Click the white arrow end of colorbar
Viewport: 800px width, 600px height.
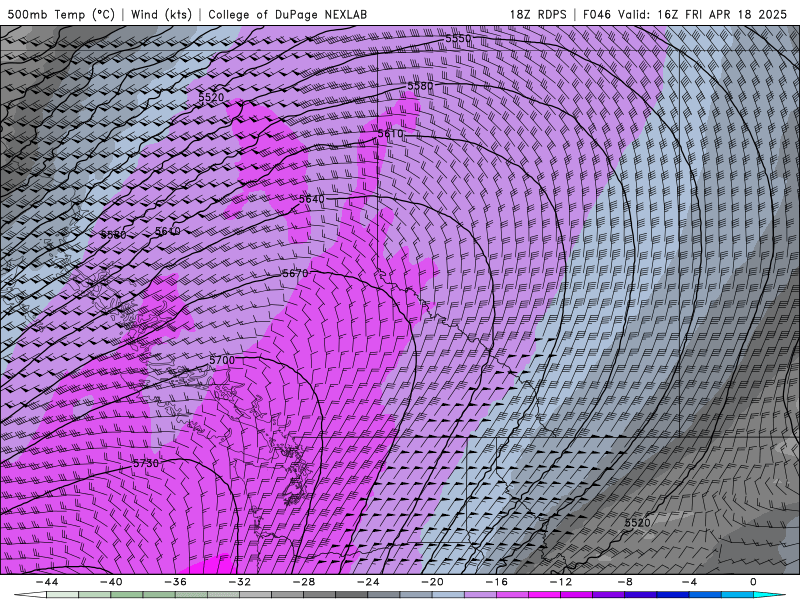(x=30, y=595)
